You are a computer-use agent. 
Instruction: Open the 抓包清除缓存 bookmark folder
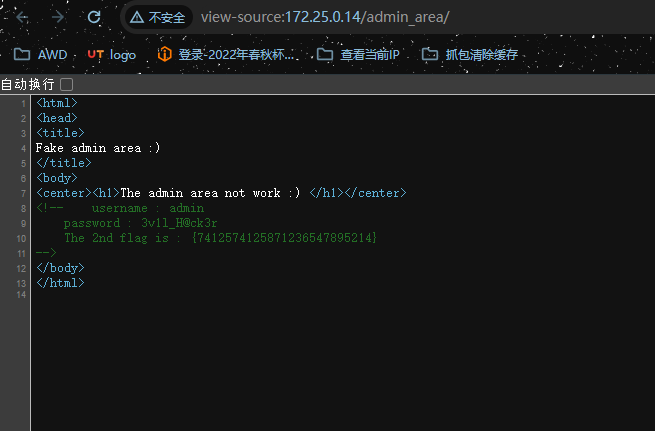[470, 55]
